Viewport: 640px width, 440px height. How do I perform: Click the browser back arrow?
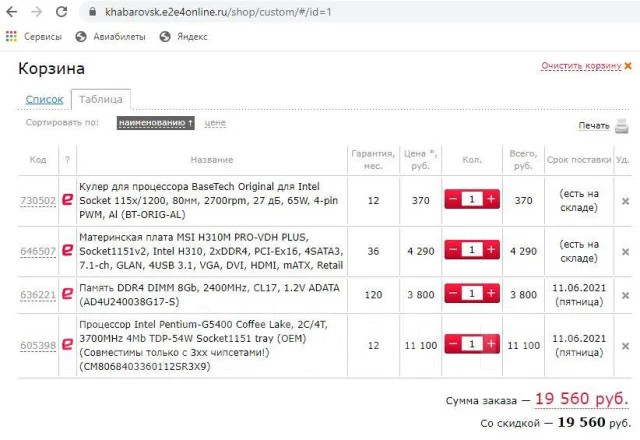pyautogui.click(x=11, y=12)
